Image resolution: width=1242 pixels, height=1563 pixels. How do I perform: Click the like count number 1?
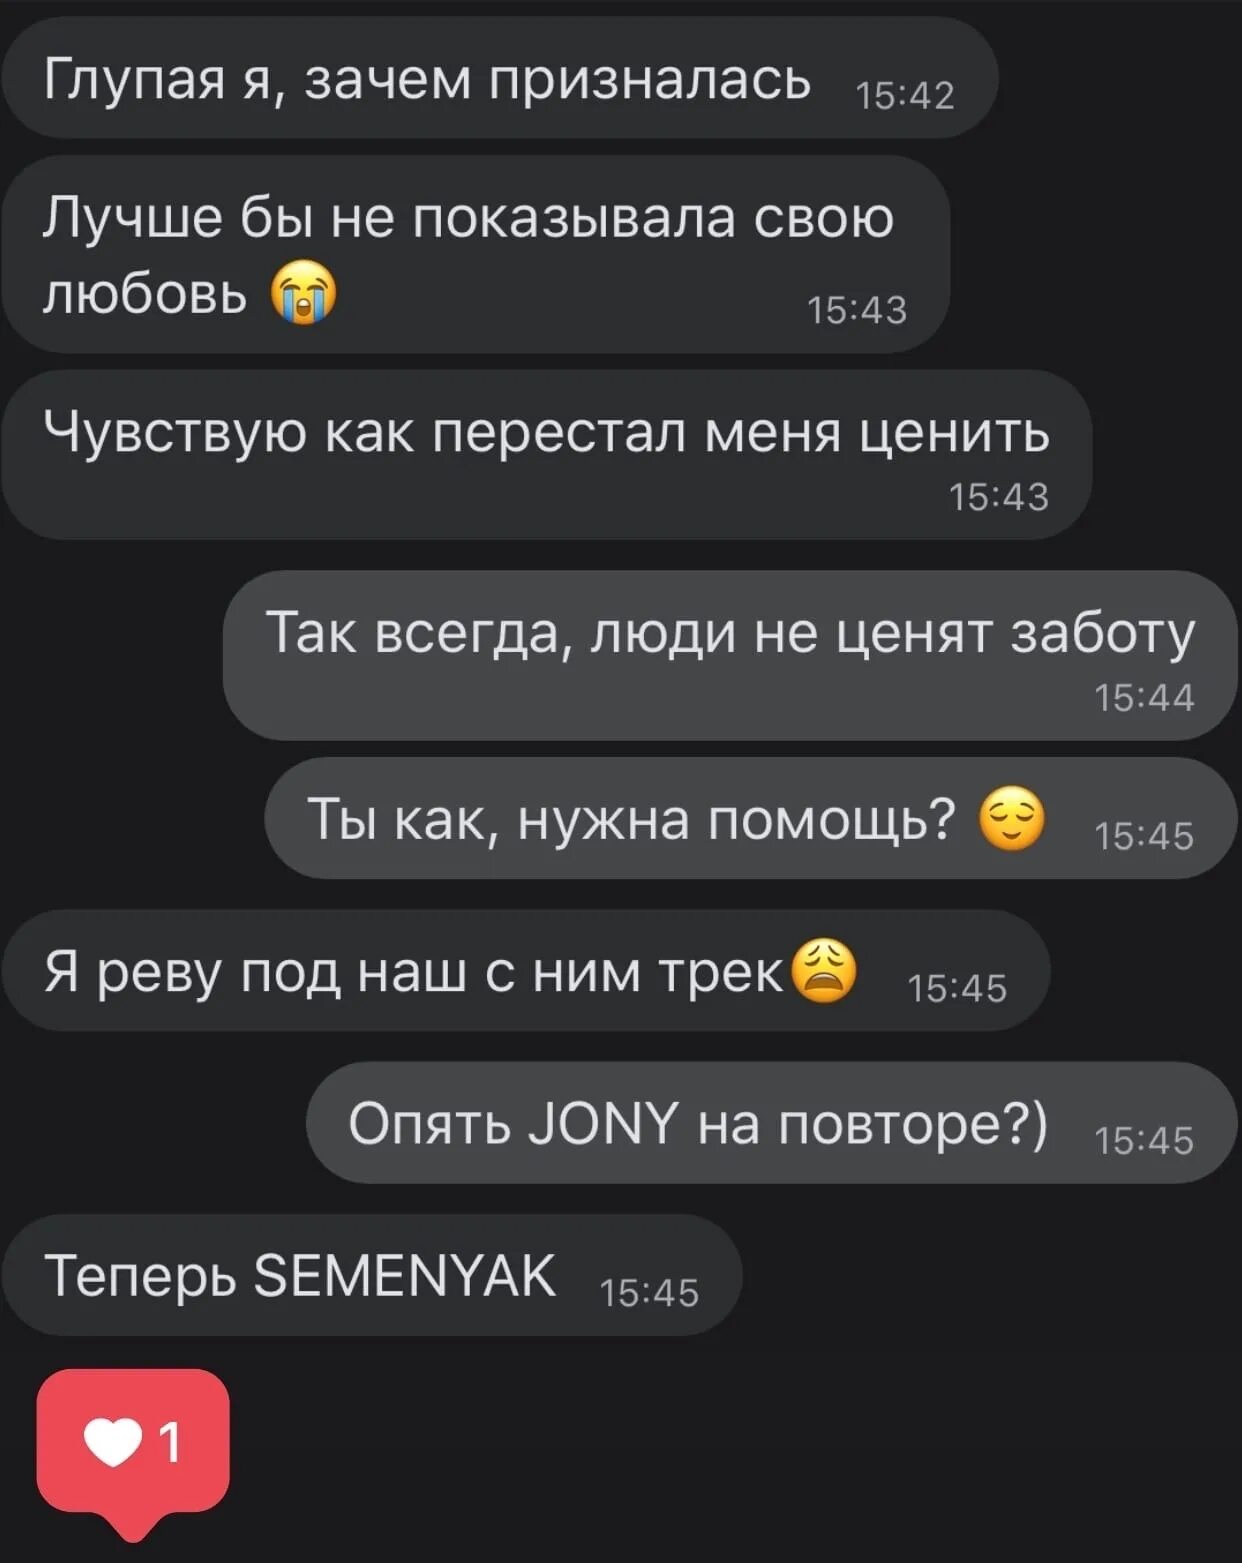click(x=170, y=1443)
